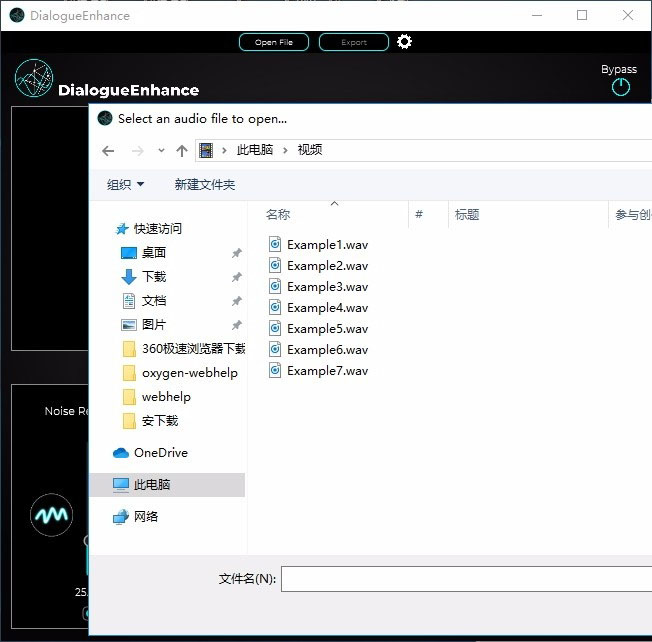
Task: Click the video library icon in address bar
Action: (x=206, y=151)
